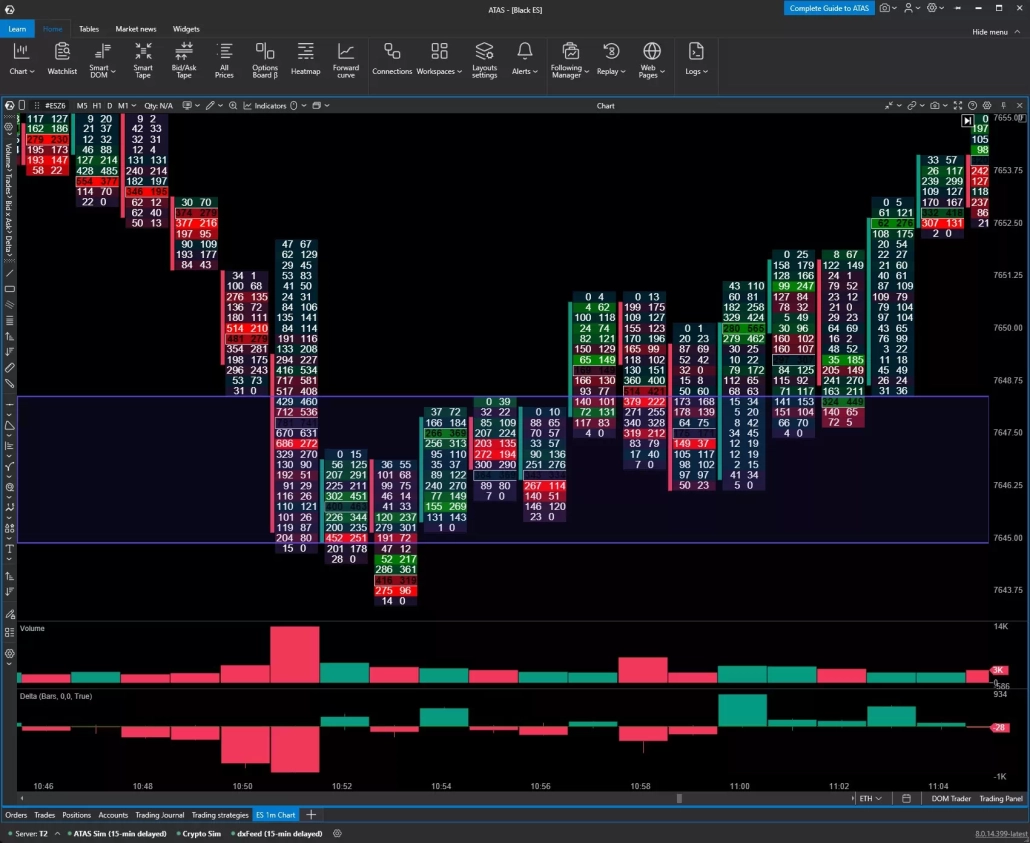Open the Connections manager
The width and height of the screenshot is (1030, 843).
pyautogui.click(x=392, y=59)
